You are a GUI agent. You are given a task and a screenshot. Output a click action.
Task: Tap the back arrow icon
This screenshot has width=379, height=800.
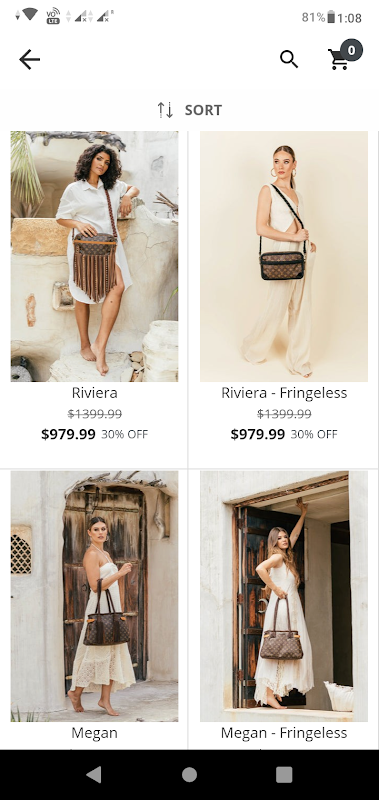click(x=30, y=60)
